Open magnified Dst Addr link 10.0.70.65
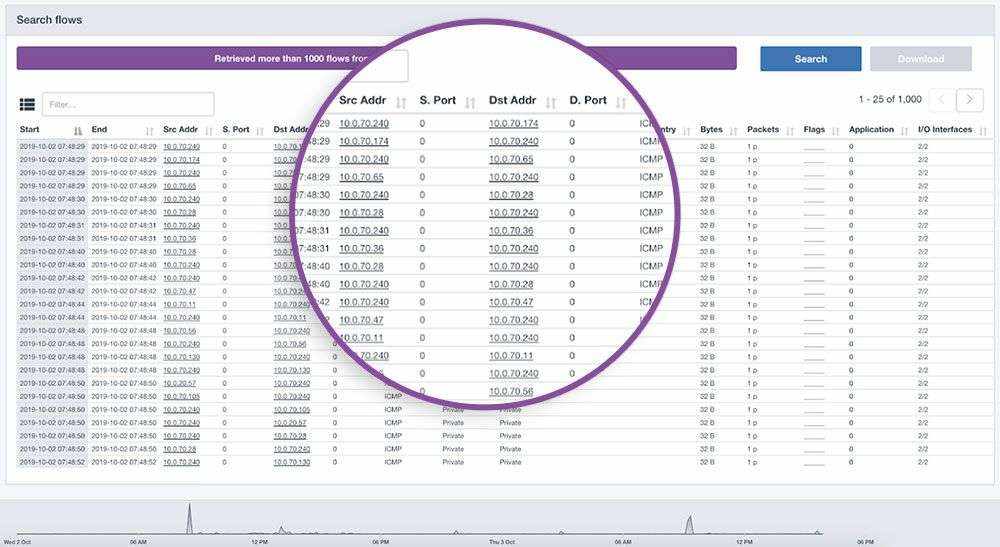 (x=511, y=159)
